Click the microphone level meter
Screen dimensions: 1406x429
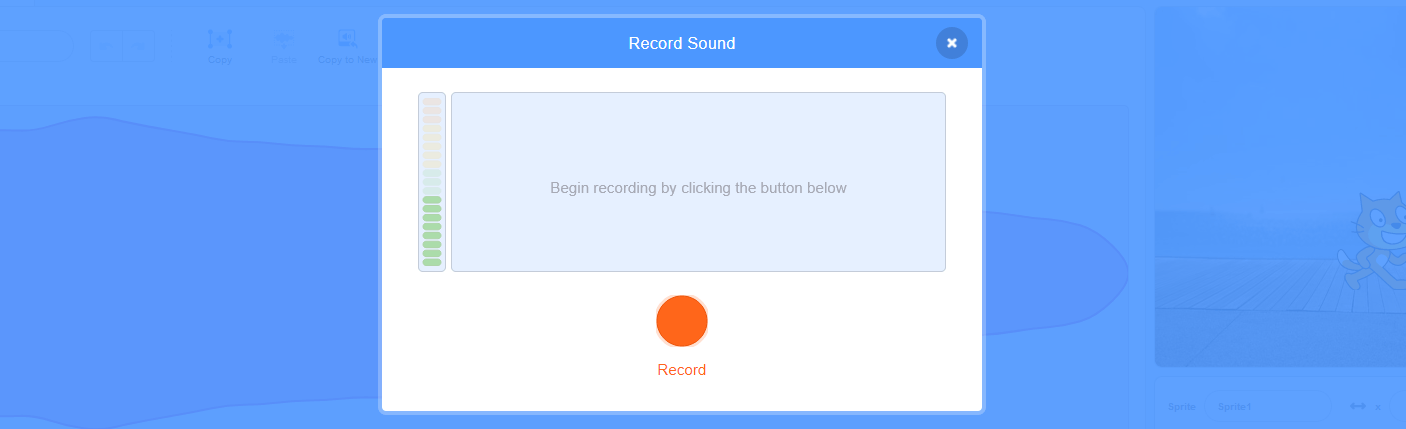click(432, 182)
